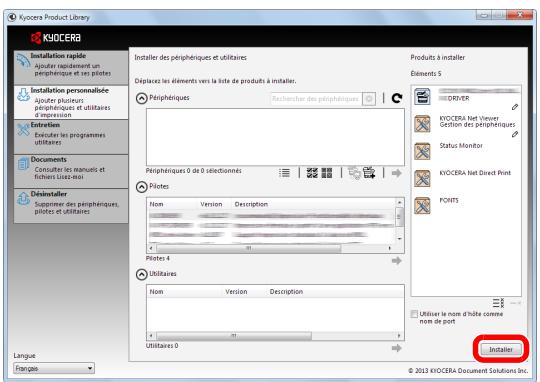The width and height of the screenshot is (540, 382).
Task: Add a custom device with the plus icon
Action: coord(369,173)
